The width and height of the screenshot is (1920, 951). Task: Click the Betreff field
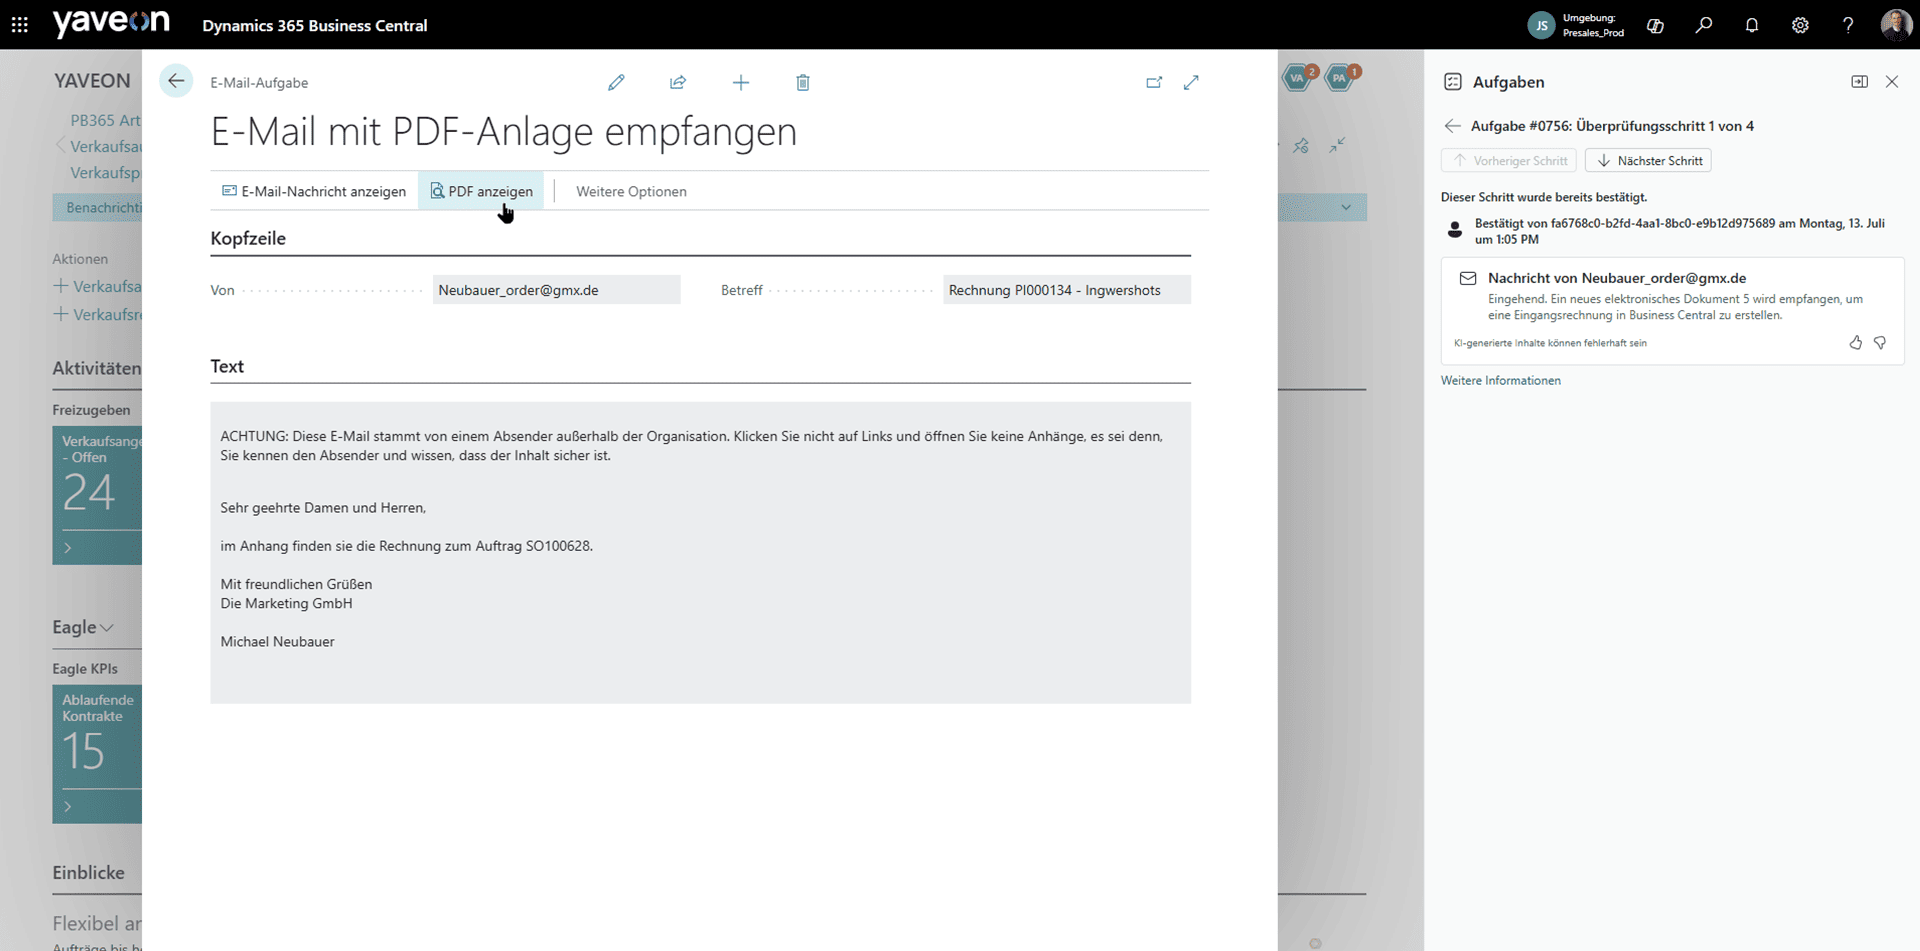(1066, 290)
